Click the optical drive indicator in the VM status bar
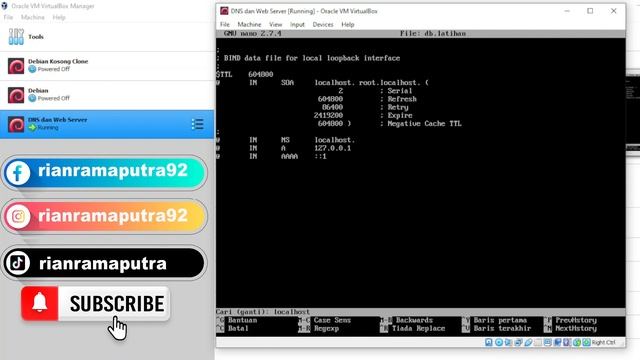 pos(499,342)
